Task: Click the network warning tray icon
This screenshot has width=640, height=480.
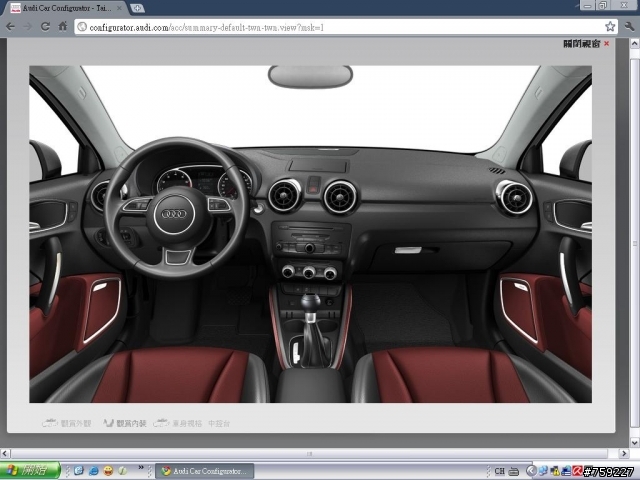Action: (554, 471)
